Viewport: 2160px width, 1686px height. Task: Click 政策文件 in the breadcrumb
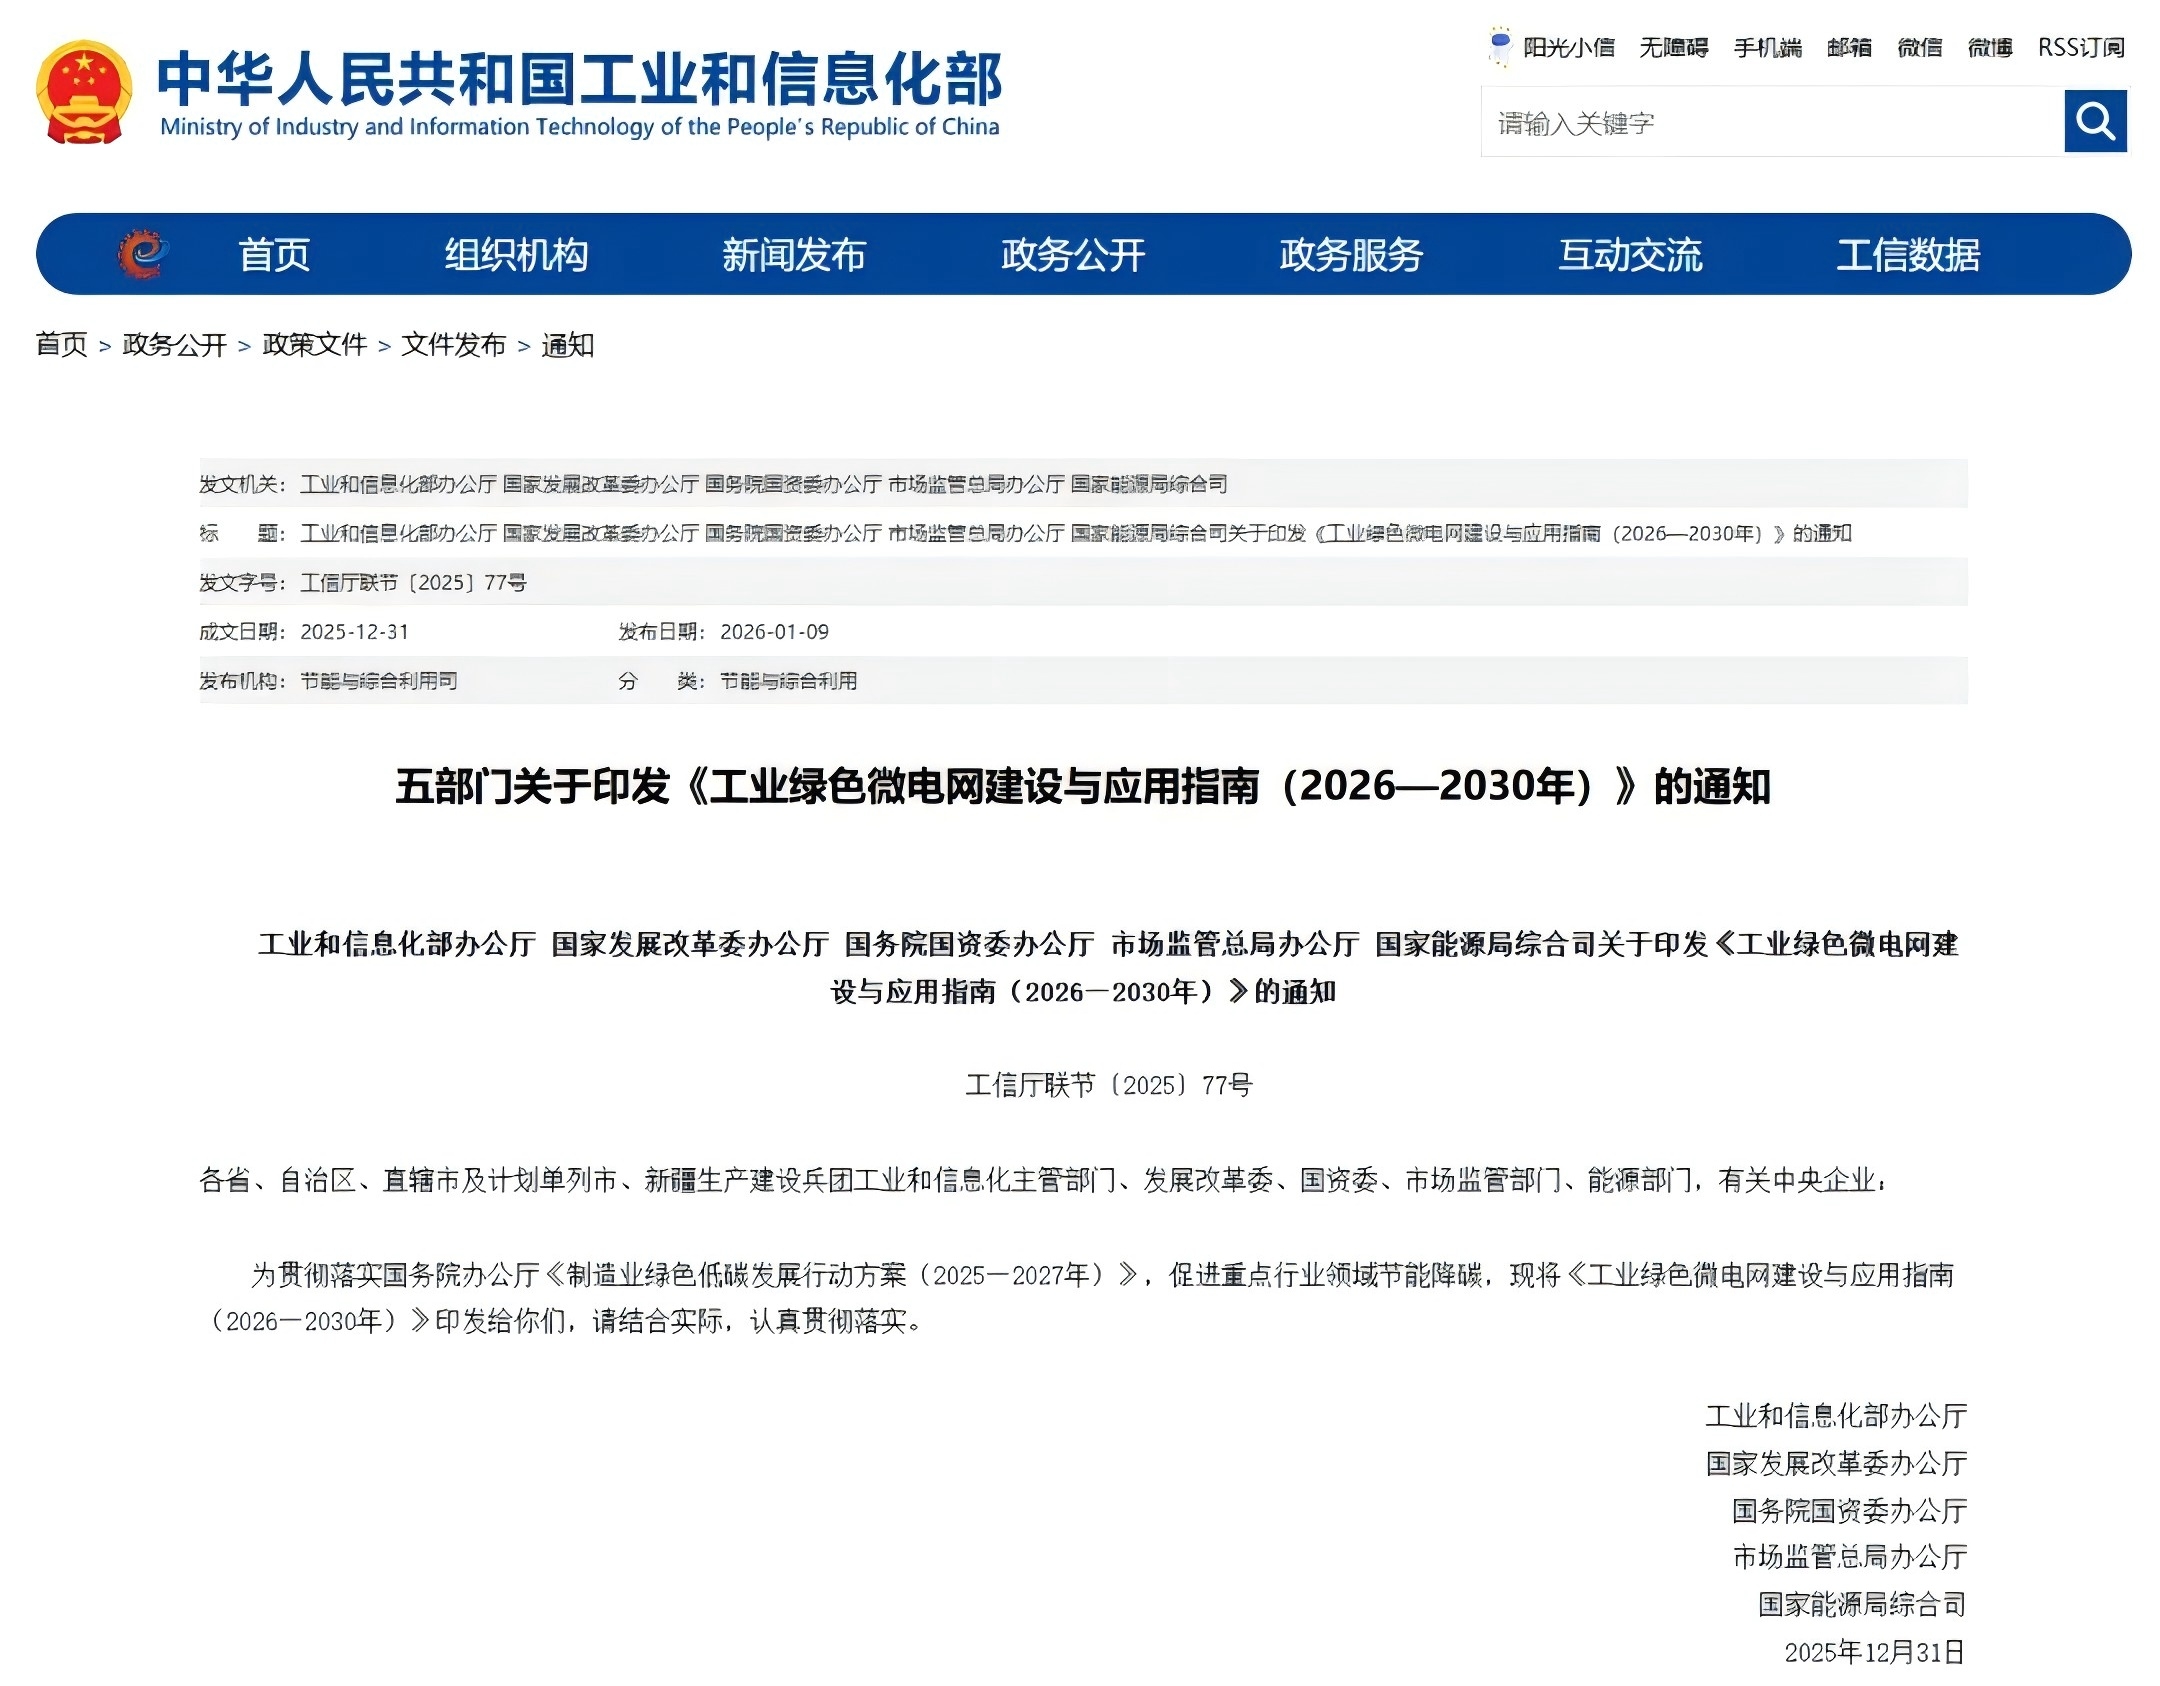[314, 345]
